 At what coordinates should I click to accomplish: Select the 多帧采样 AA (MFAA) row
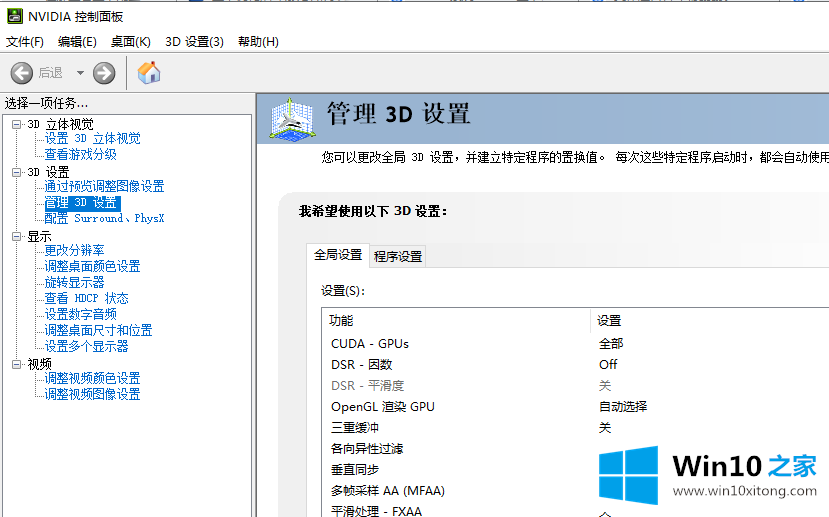tap(575, 491)
